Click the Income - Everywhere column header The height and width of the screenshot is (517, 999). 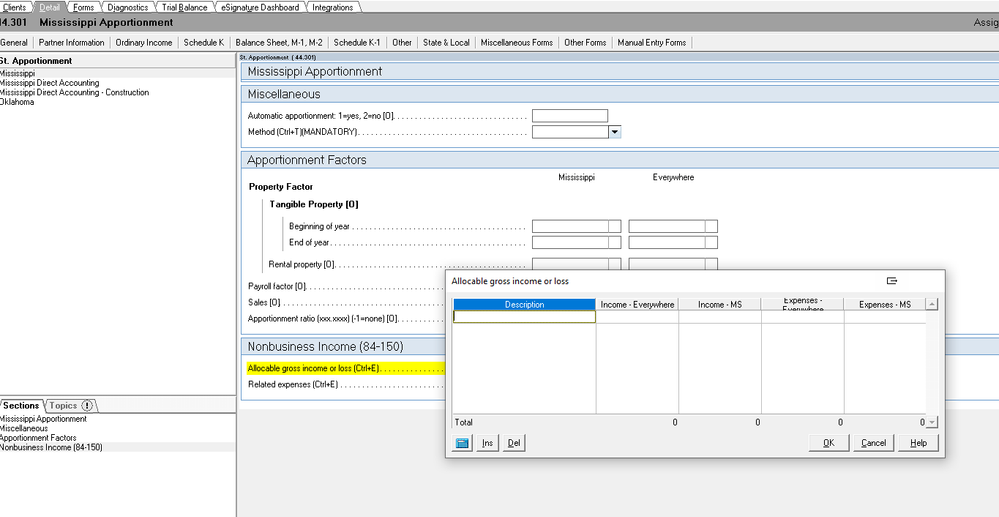coord(637,305)
